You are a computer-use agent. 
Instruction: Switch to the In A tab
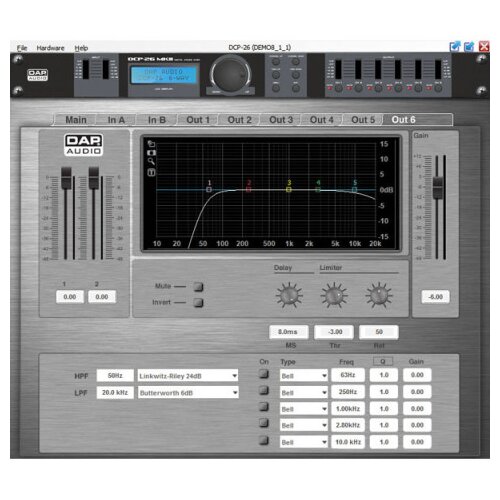(x=116, y=120)
